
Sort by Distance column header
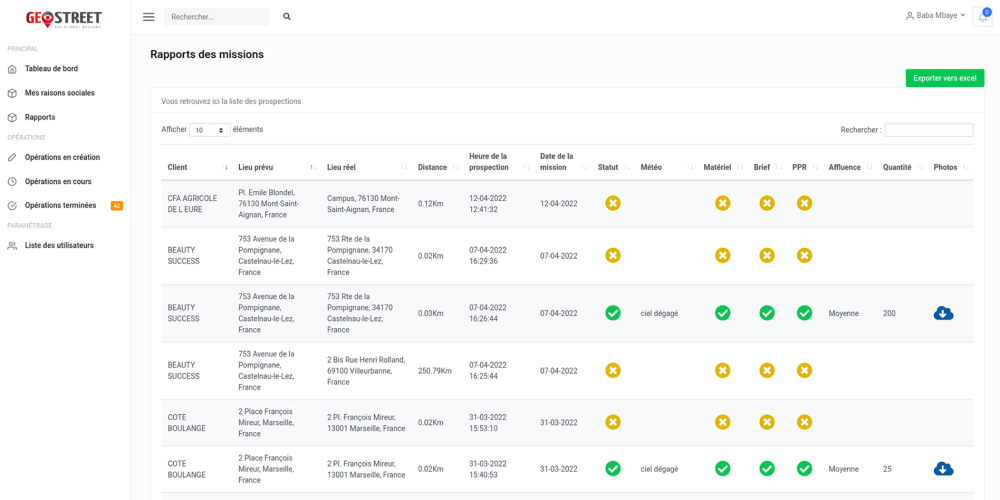(x=434, y=167)
